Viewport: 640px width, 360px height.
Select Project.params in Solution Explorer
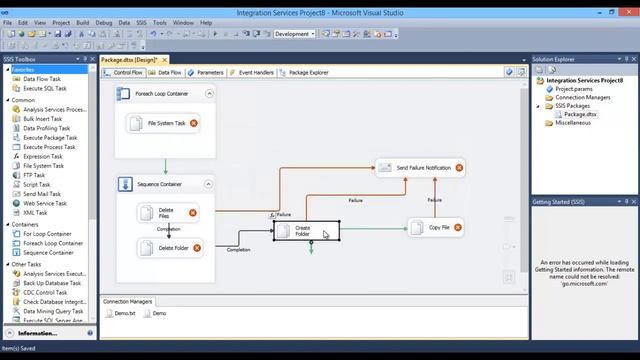pos(573,89)
